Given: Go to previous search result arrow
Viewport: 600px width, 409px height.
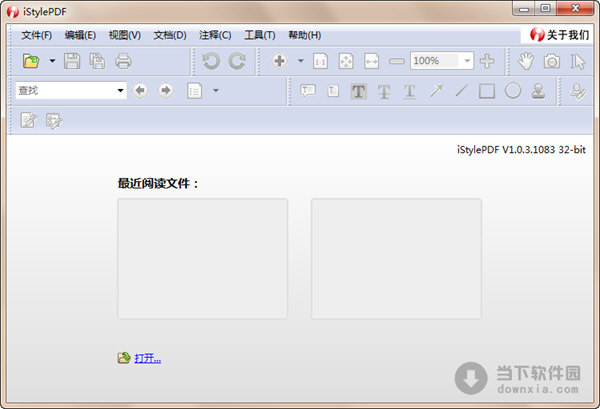Looking at the screenshot, I should coord(140,91).
